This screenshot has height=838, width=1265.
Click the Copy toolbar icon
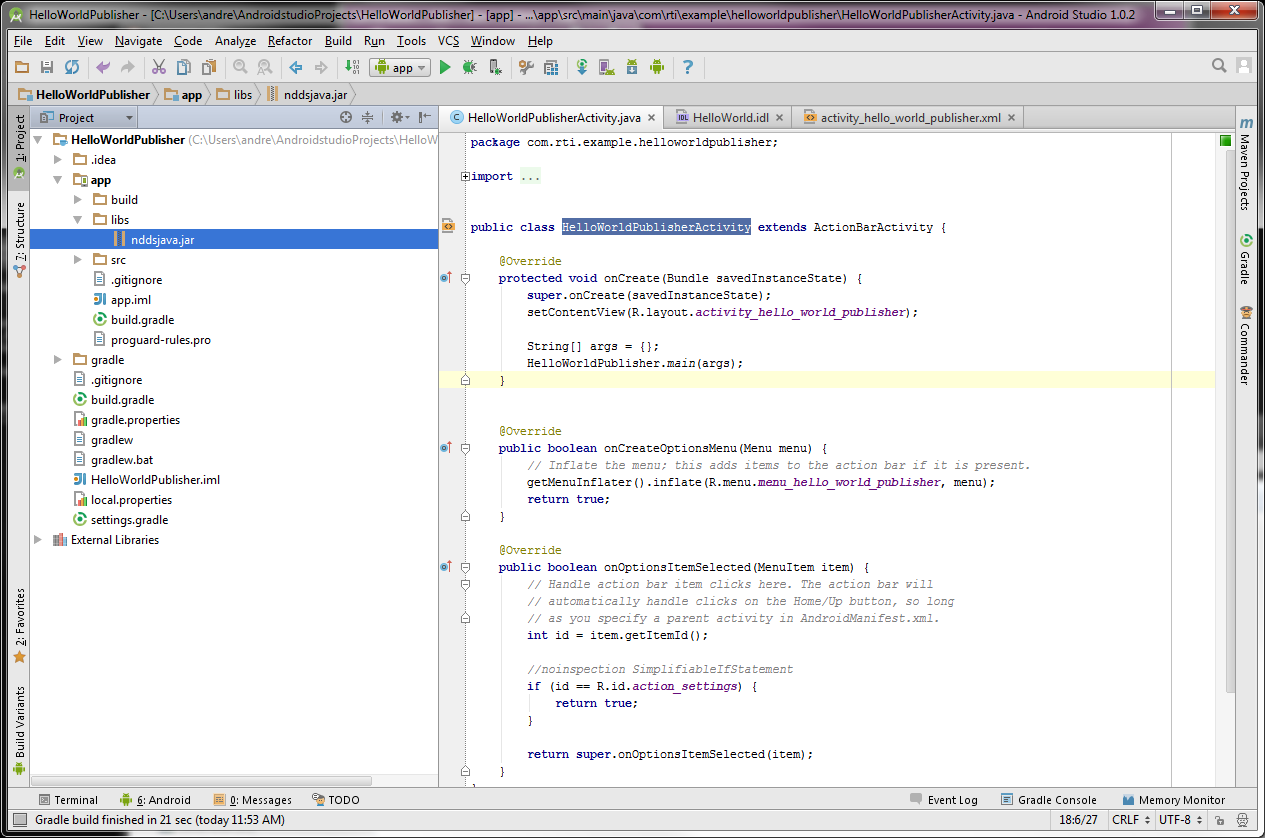(x=184, y=67)
